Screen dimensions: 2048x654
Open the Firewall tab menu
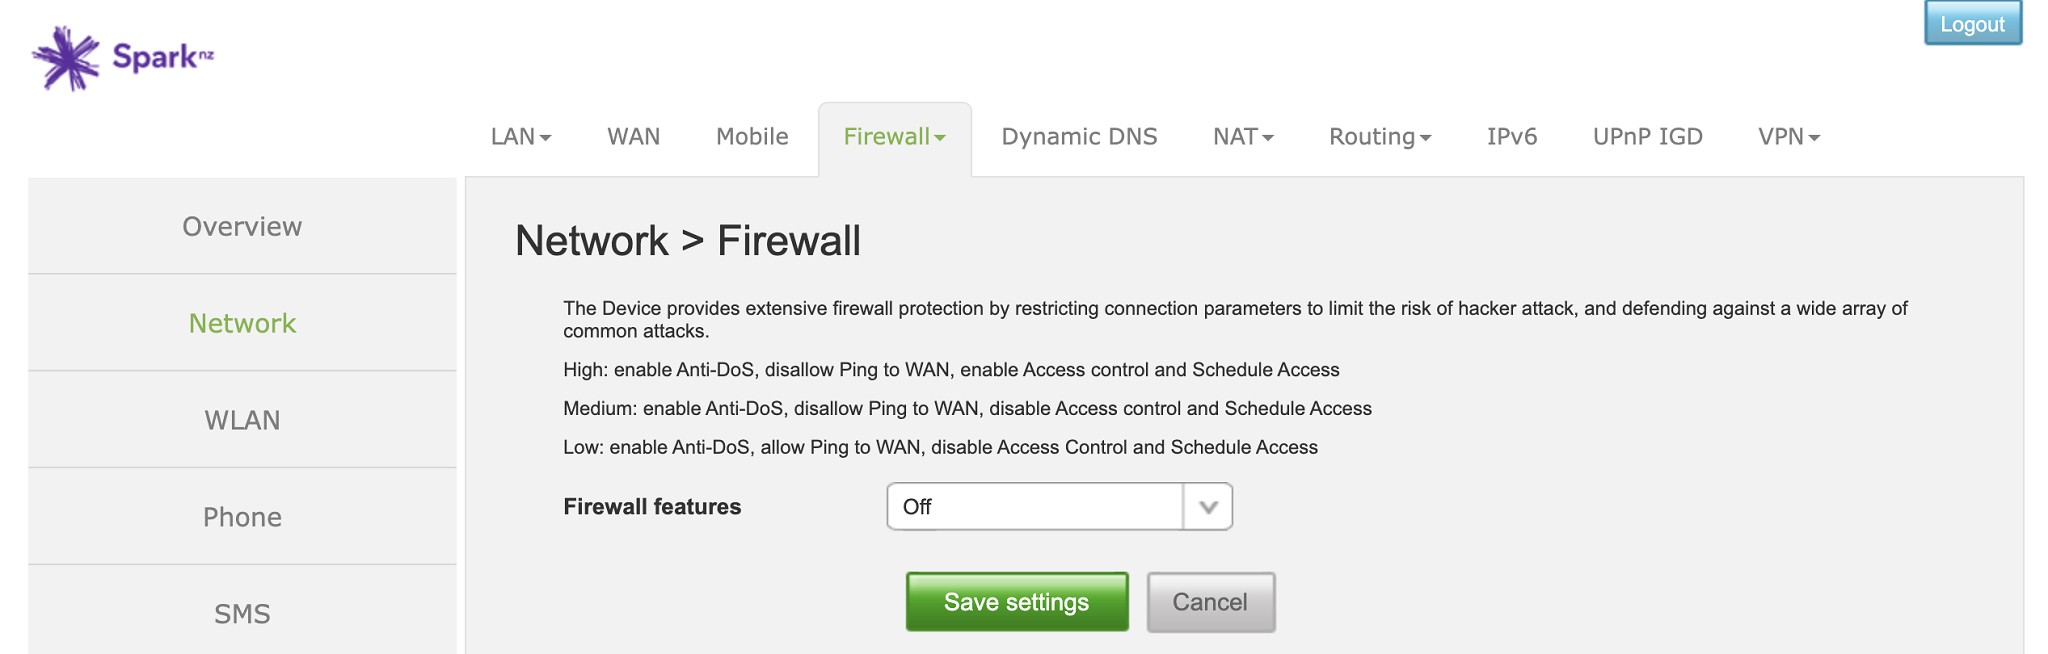point(894,137)
